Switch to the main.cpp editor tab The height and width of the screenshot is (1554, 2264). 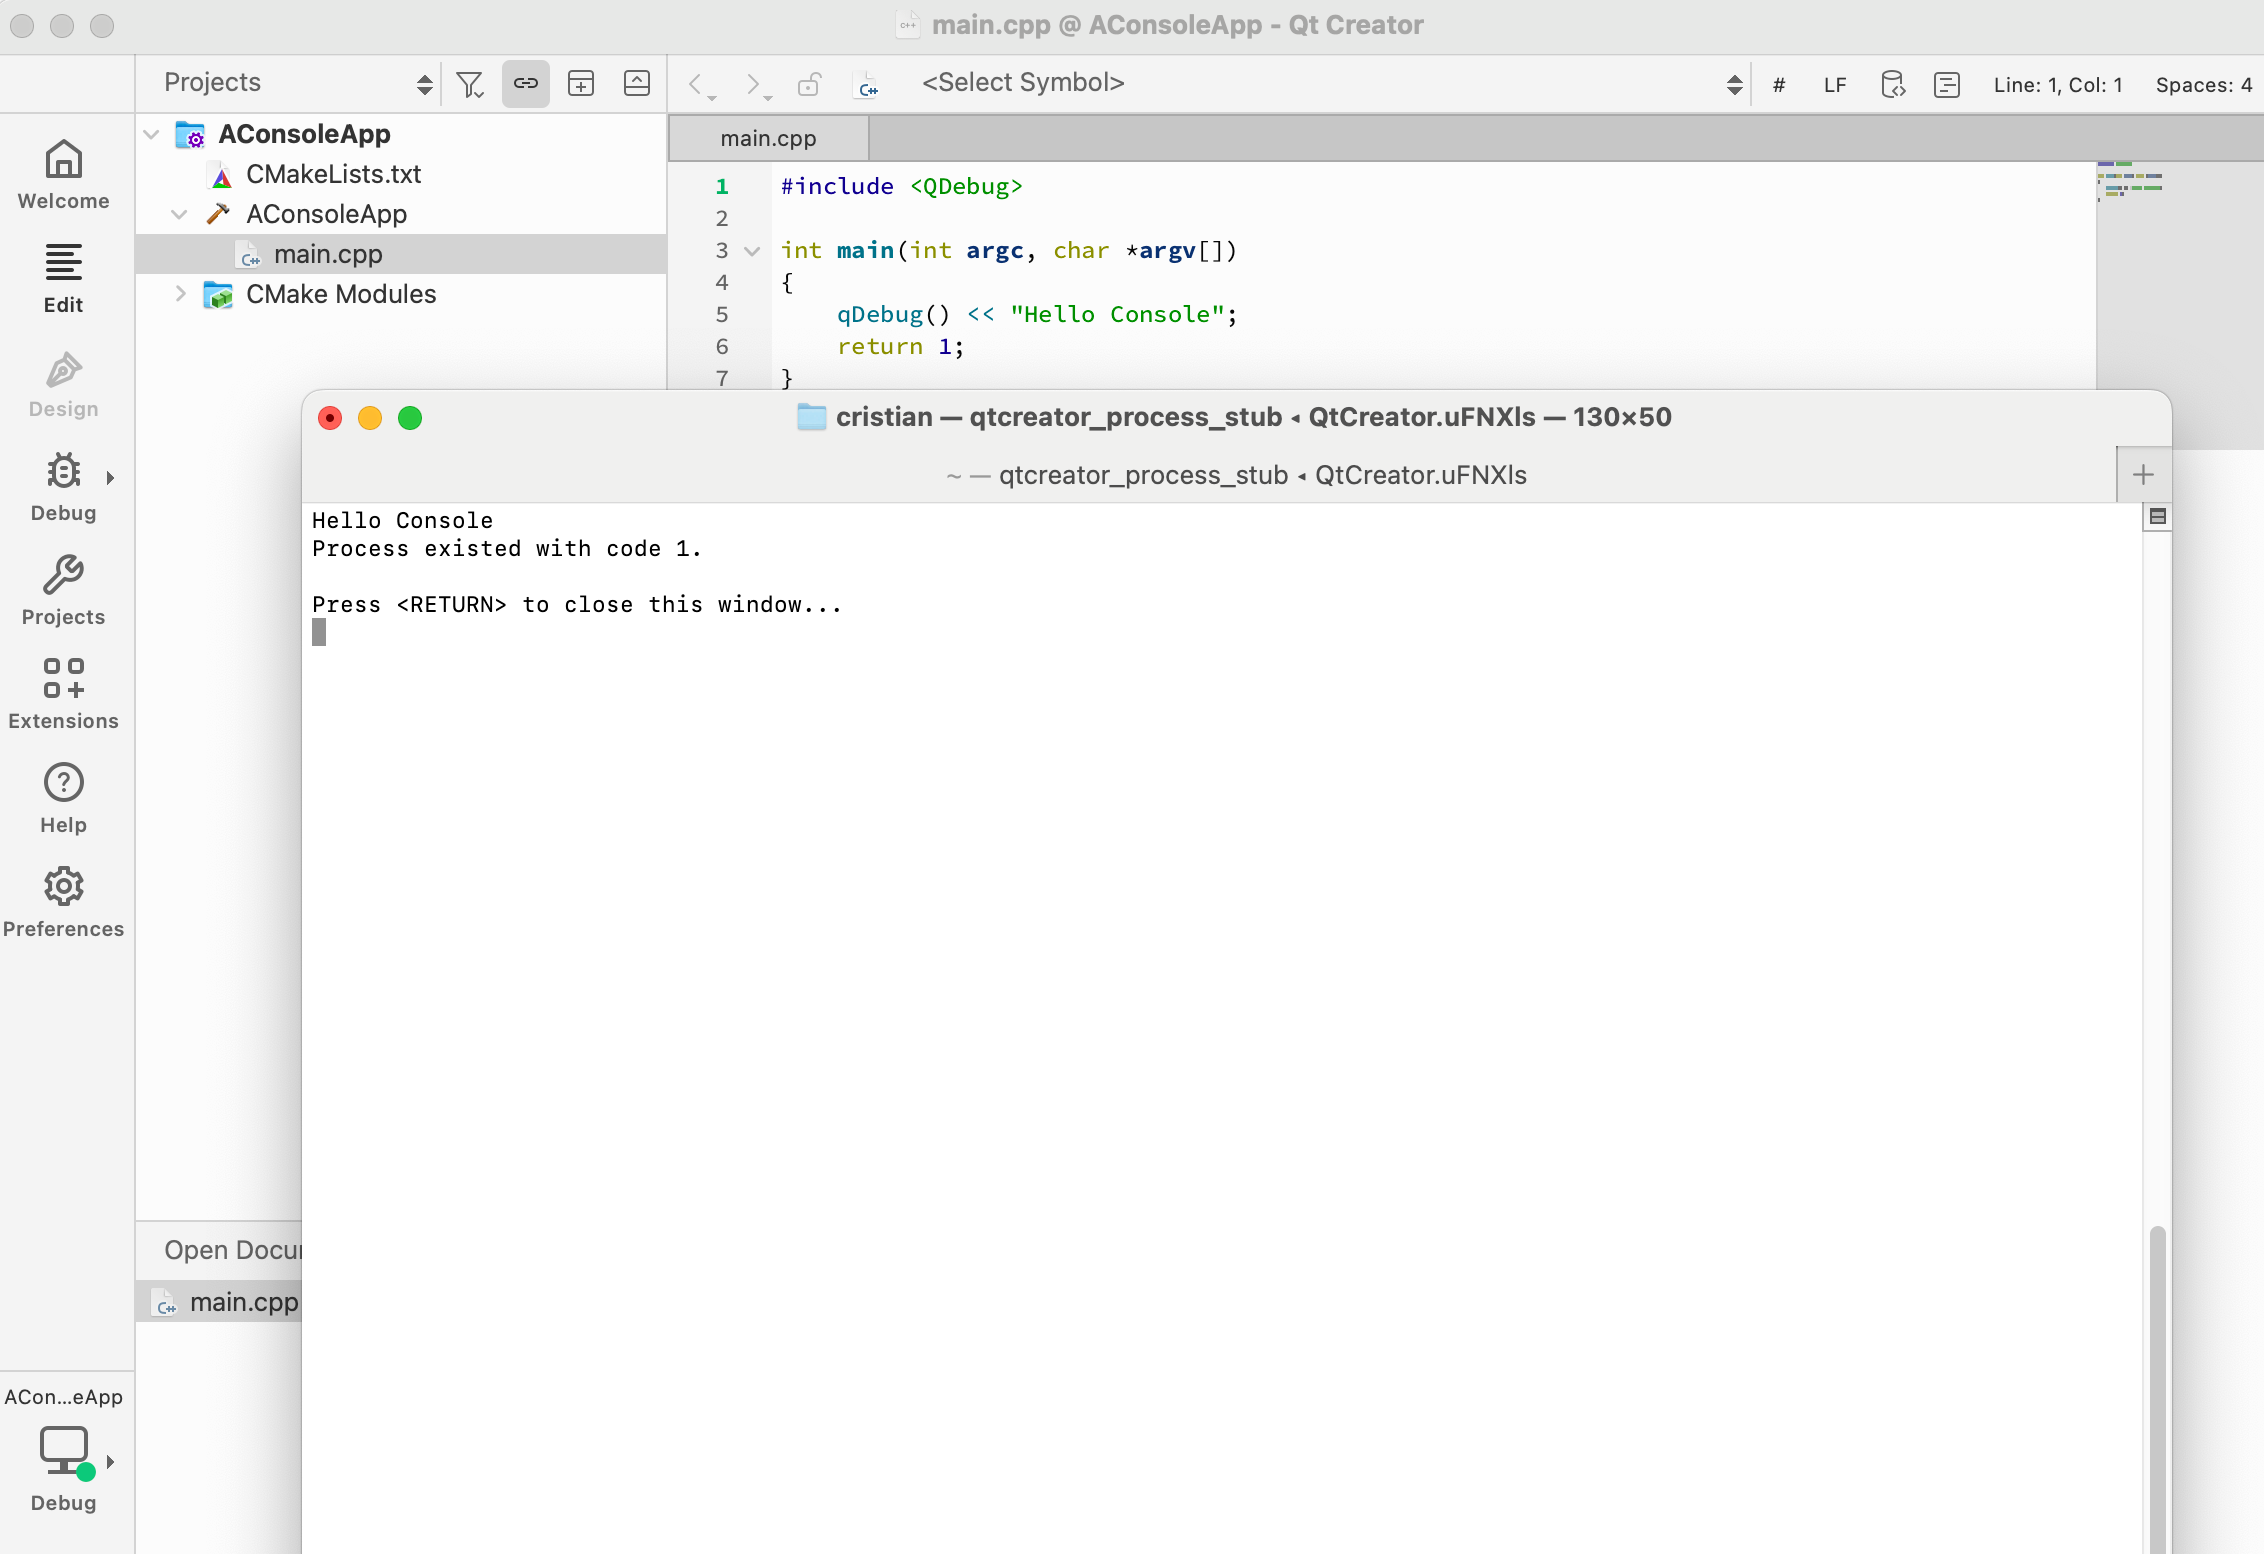tap(767, 138)
